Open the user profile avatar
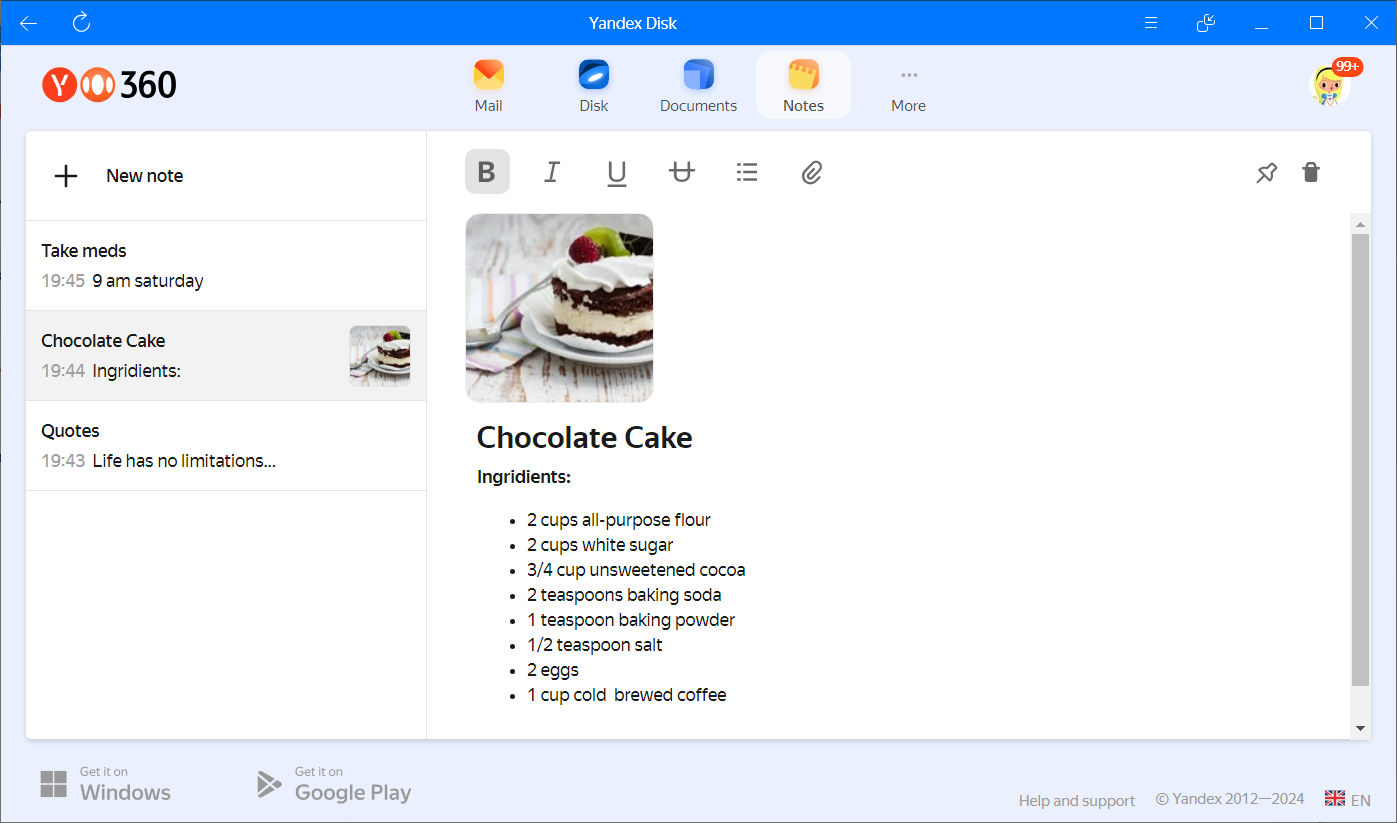Image resolution: width=1397 pixels, height=823 pixels. pos(1330,86)
